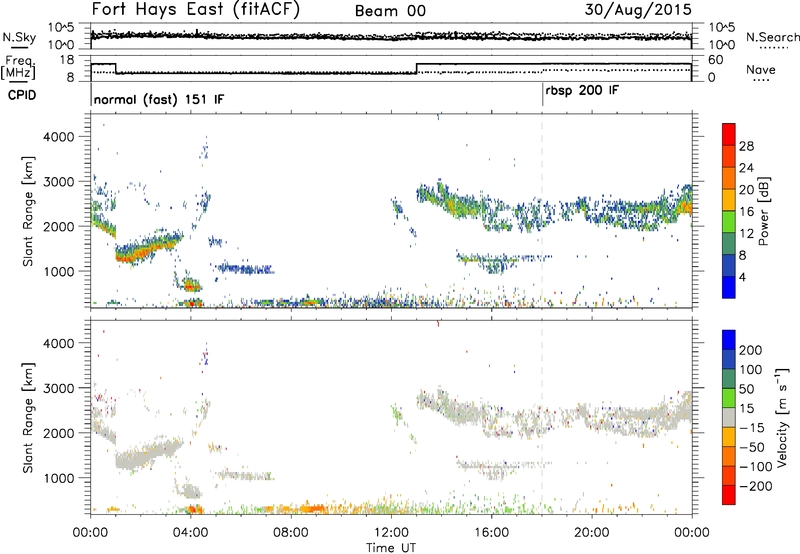
Task: Click the "200" label on Velocity colorbar
Action: coord(751,350)
